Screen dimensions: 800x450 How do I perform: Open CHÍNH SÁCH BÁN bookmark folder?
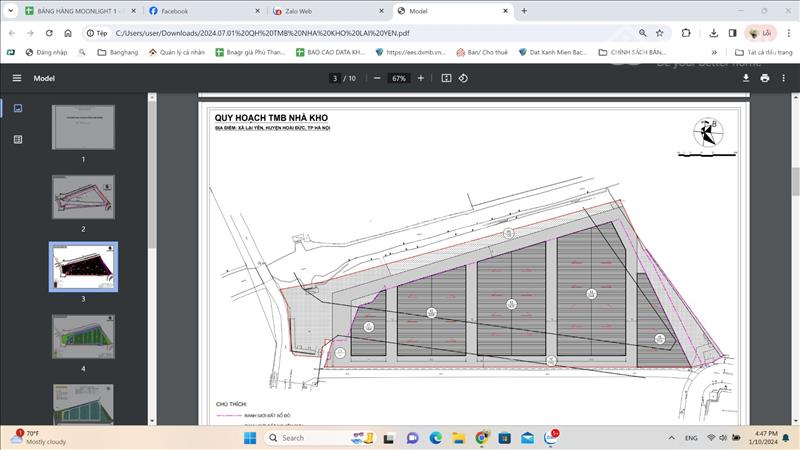tap(632, 52)
